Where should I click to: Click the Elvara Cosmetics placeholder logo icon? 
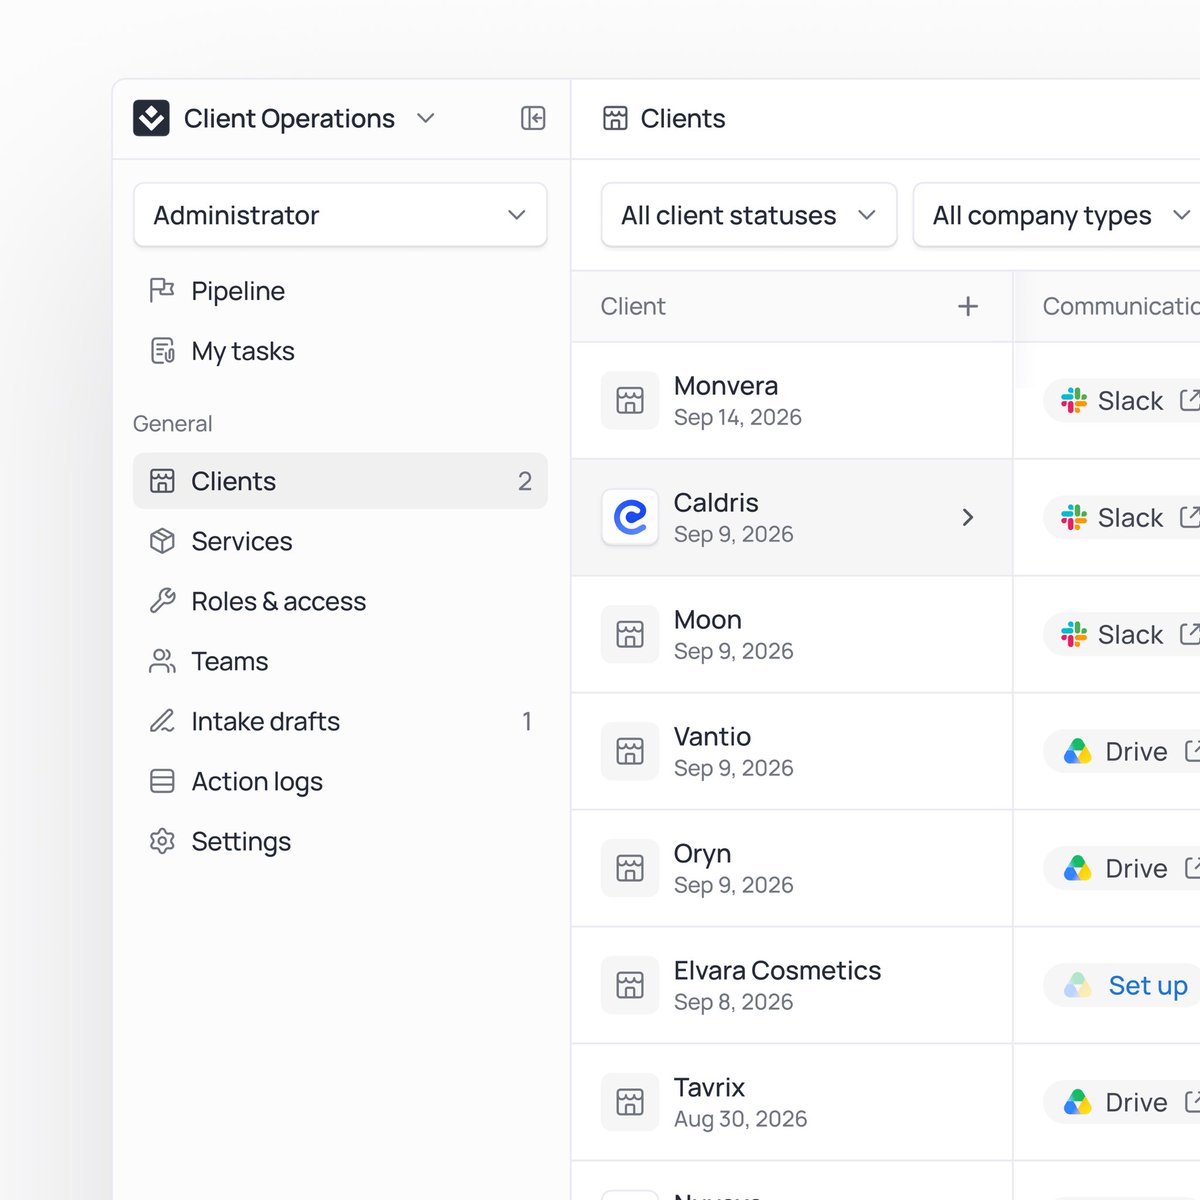click(x=630, y=985)
